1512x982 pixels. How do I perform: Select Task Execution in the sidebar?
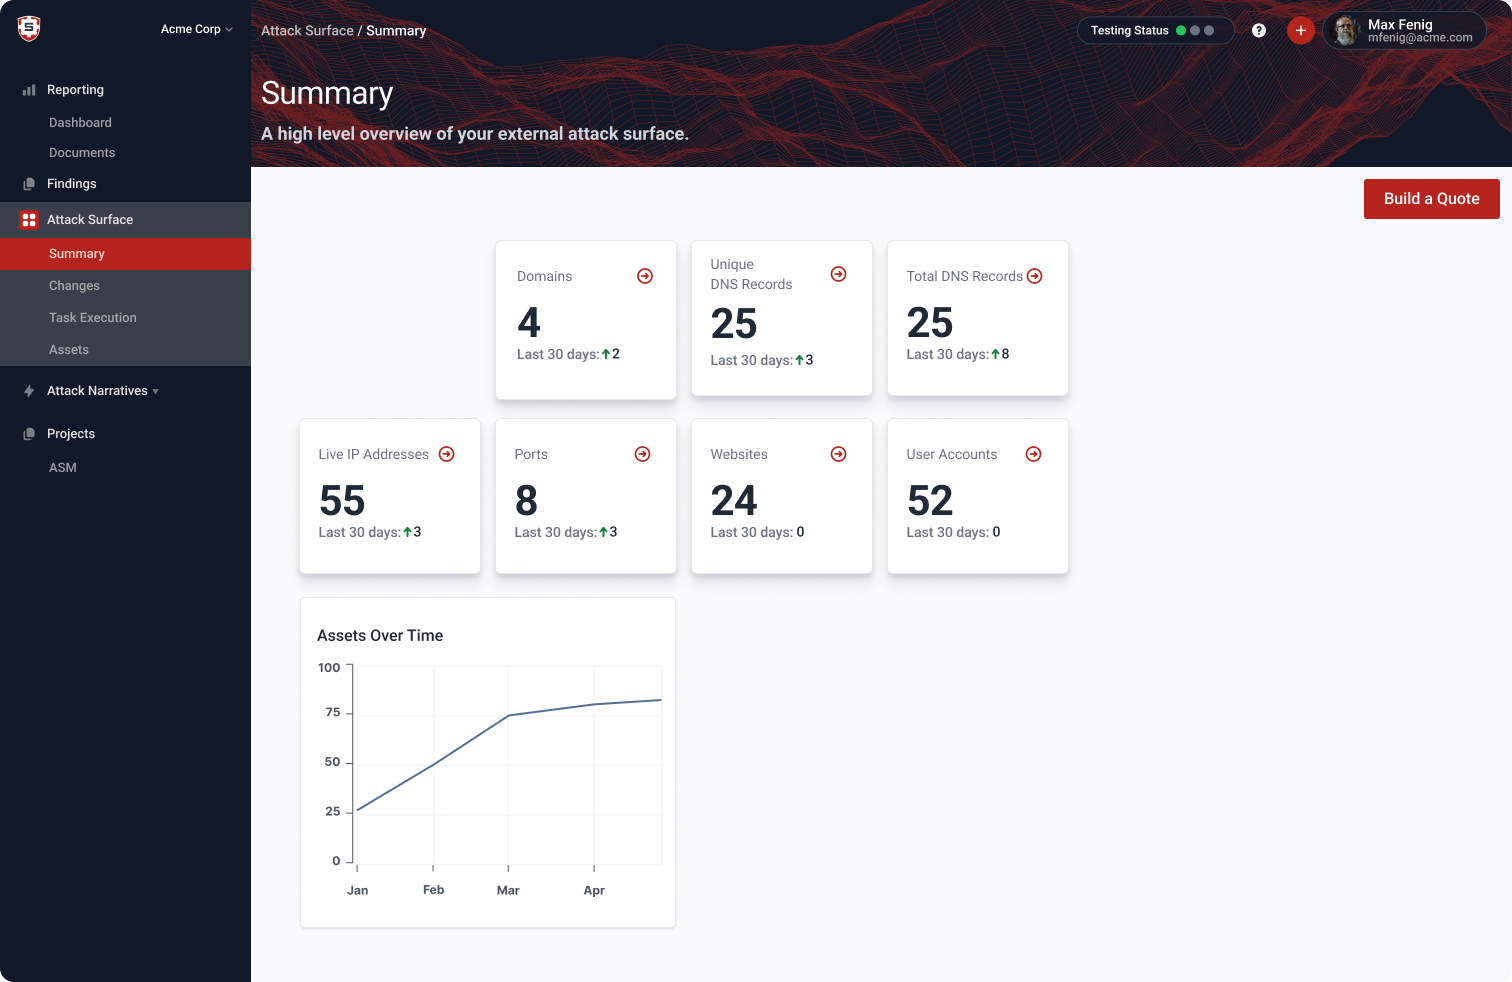(92, 317)
